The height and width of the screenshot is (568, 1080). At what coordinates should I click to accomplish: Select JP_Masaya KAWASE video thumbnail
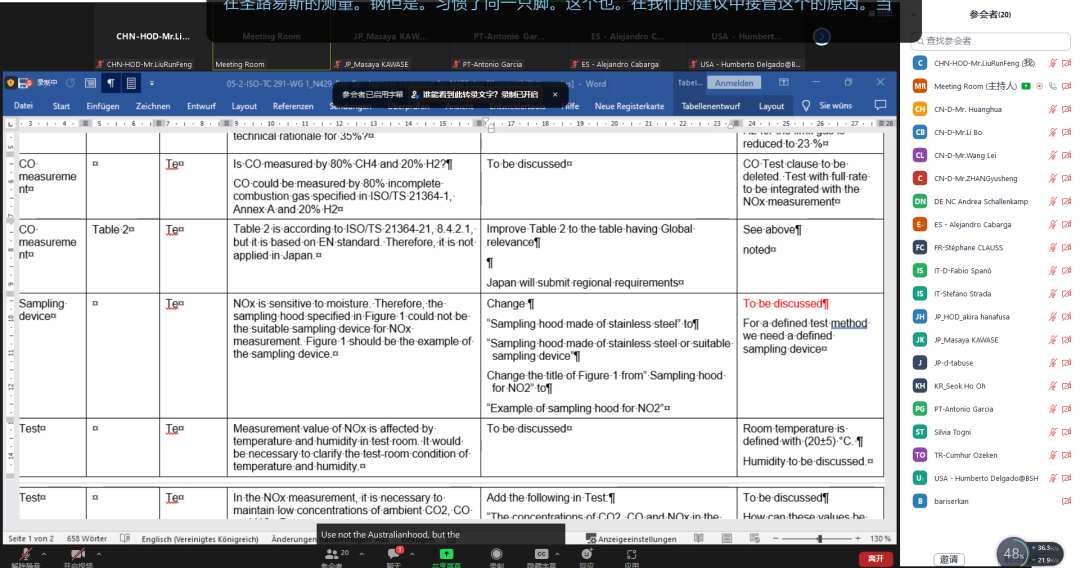pos(391,36)
